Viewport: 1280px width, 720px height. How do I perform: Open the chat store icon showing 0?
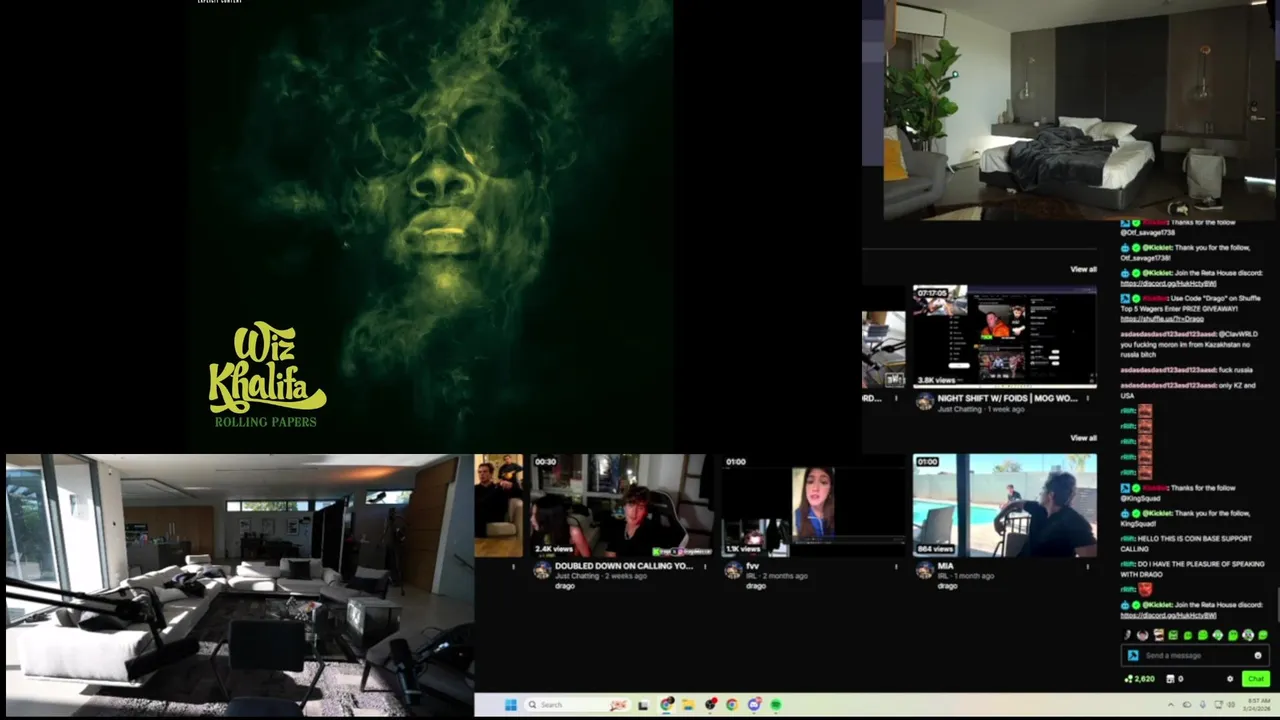tap(1175, 679)
